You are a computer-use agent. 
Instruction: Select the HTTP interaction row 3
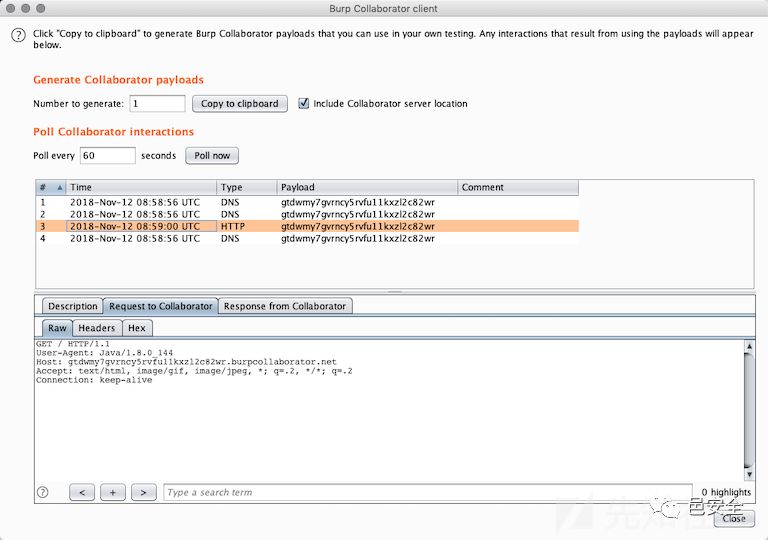(x=307, y=226)
